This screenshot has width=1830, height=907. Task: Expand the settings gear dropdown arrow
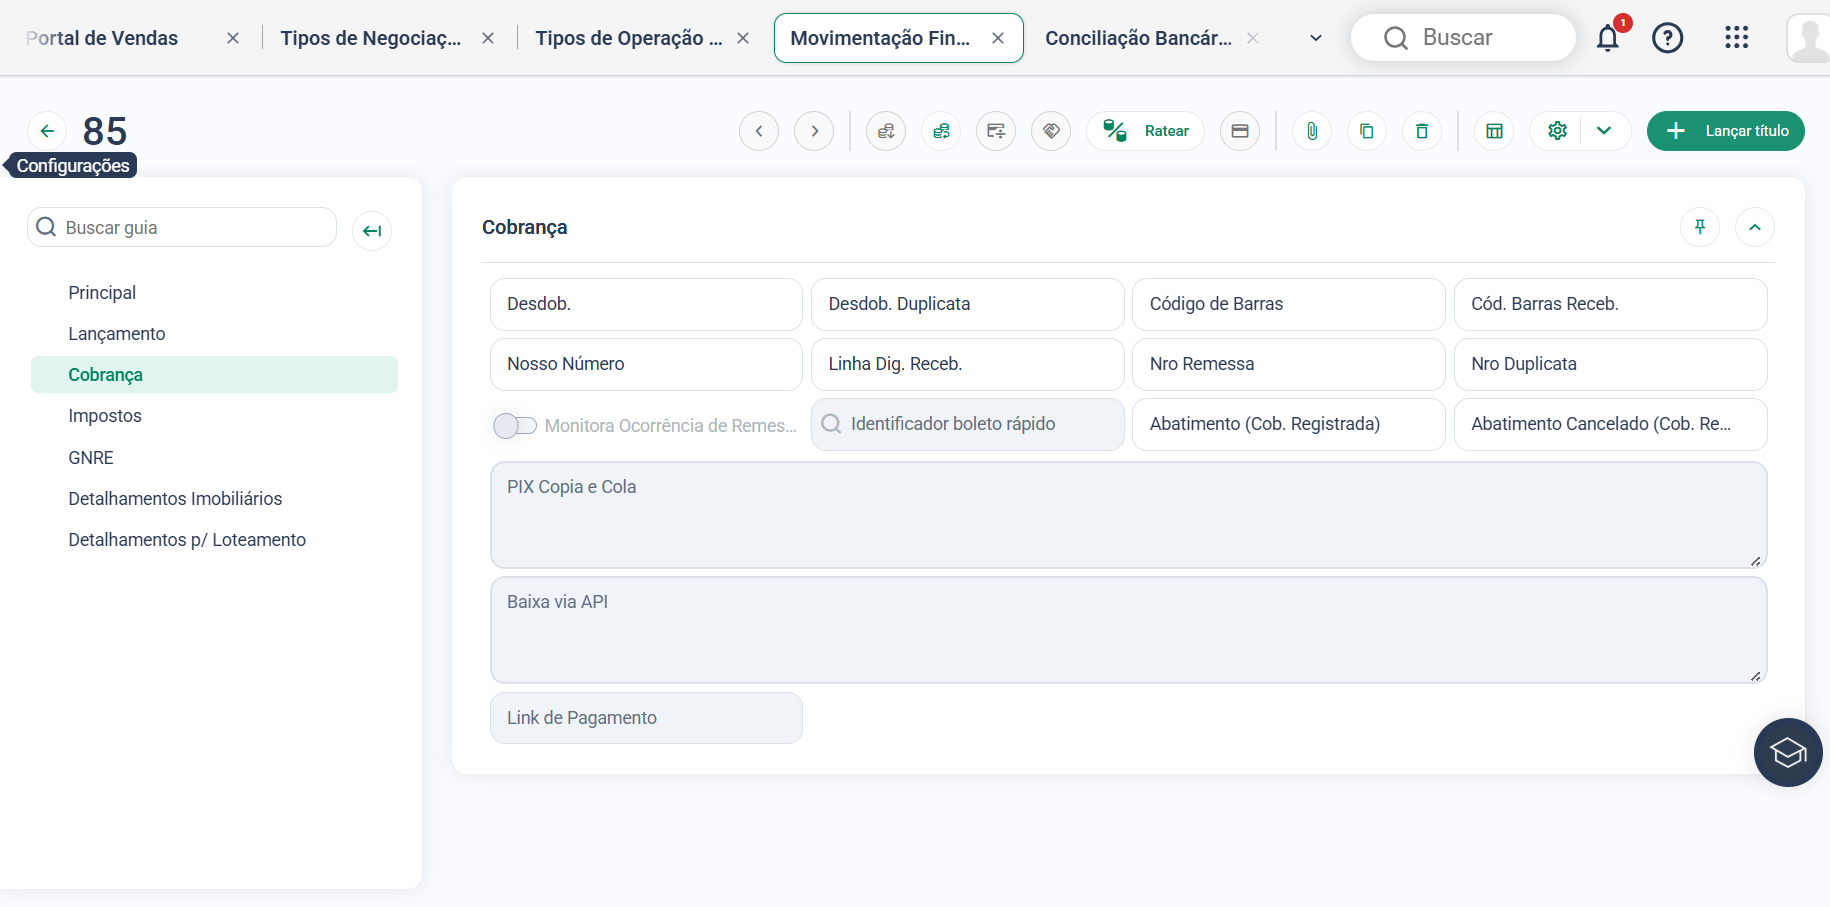1604,131
